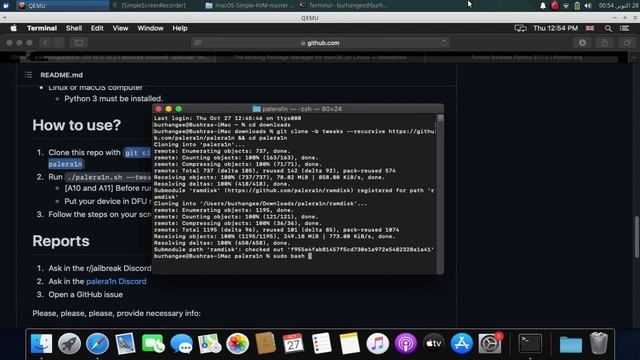Open Finder from the dock
640x360 pixels.
coord(42,343)
